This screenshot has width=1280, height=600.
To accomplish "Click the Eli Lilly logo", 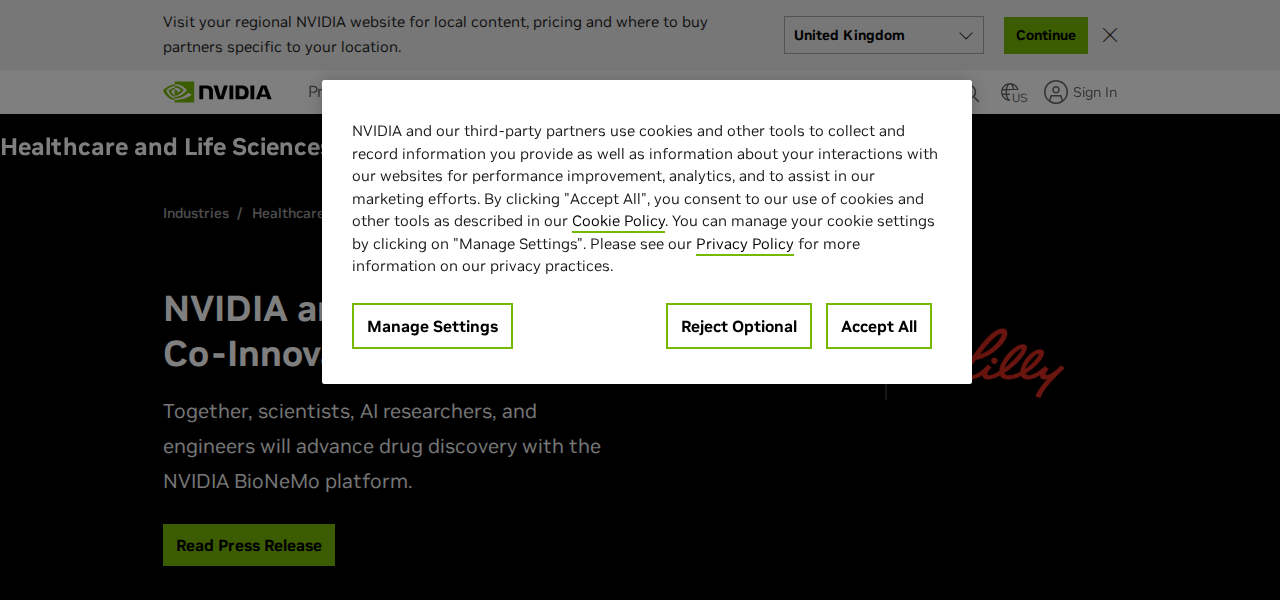I will (1015, 362).
